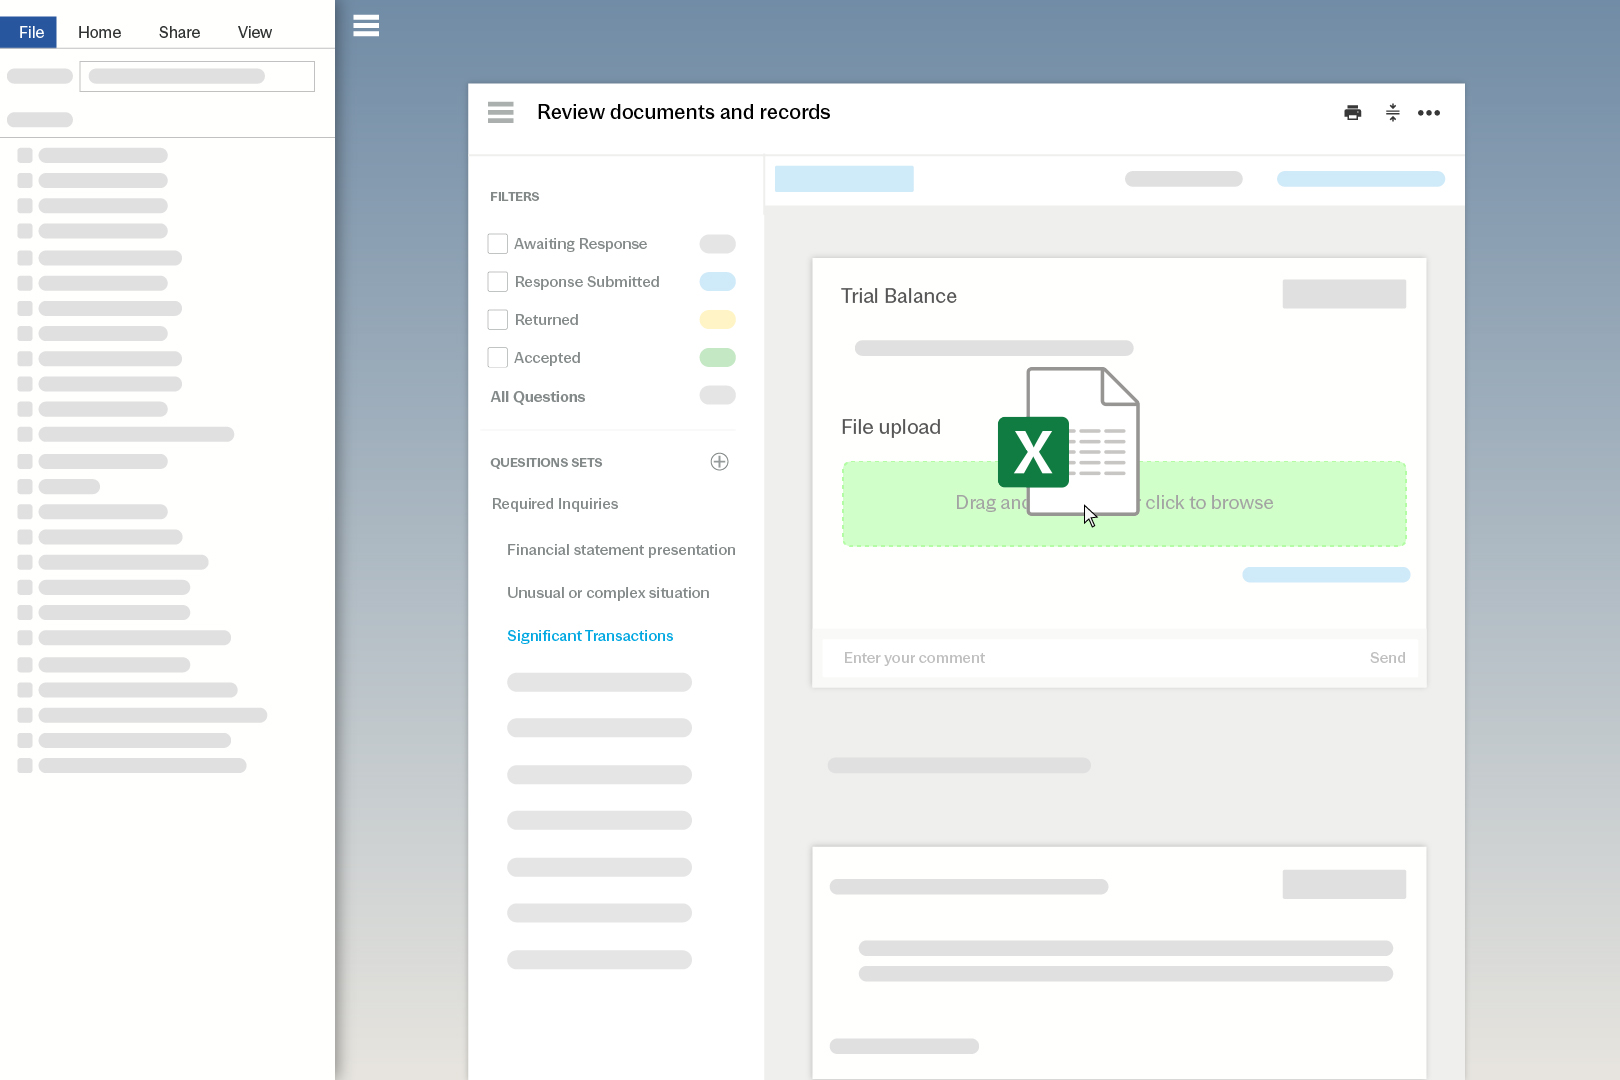Open the File menu tab
The image size is (1620, 1080).
[x=31, y=32]
